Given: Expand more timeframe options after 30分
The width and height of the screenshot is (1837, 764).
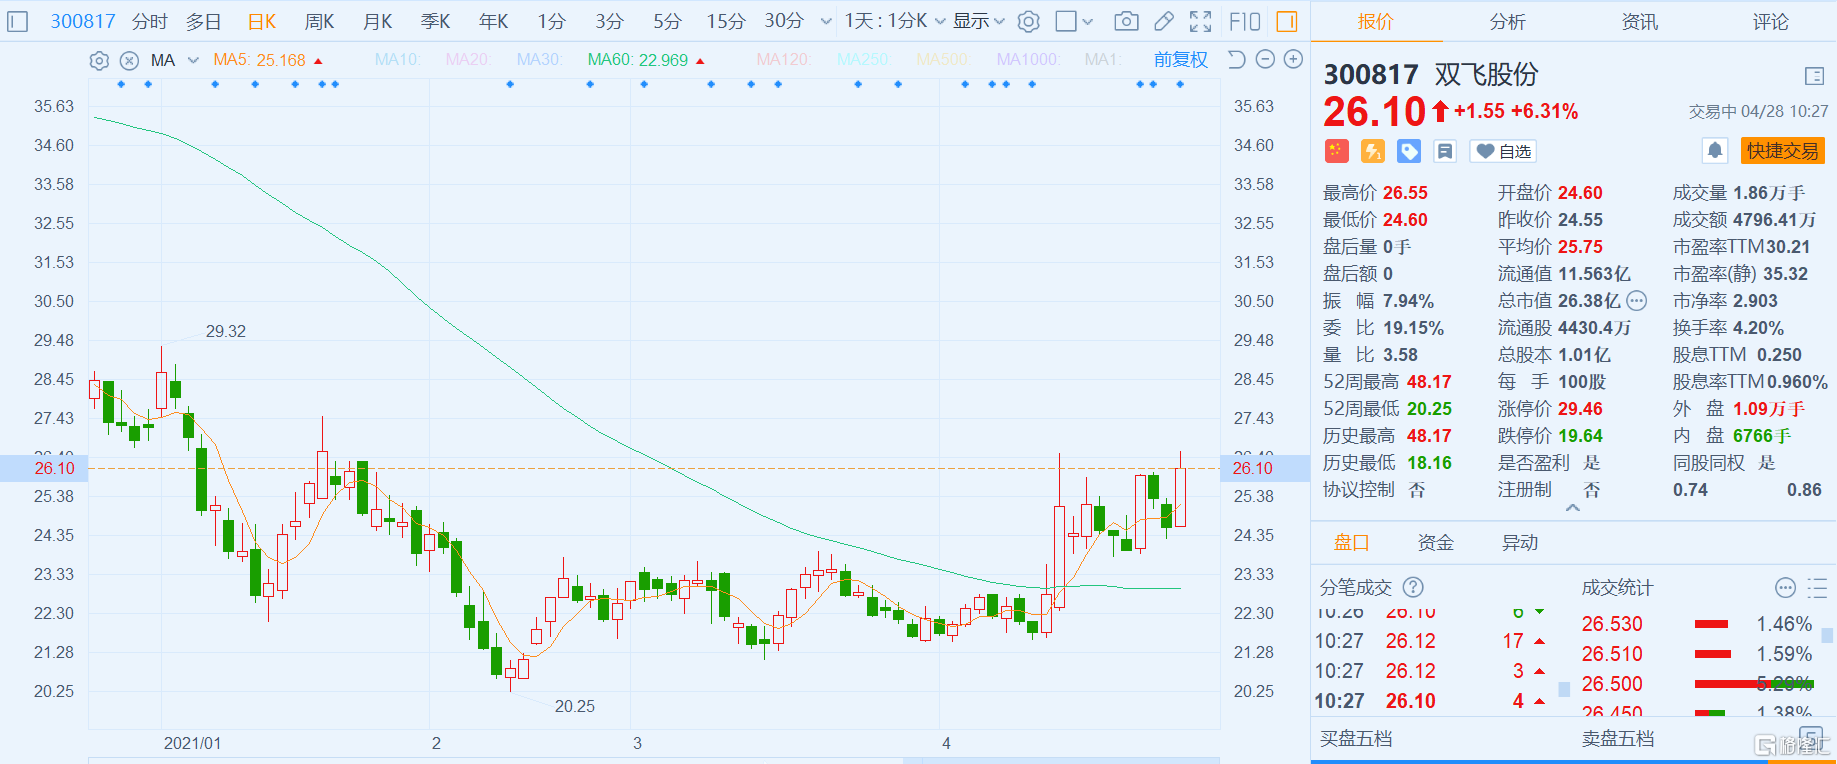Looking at the screenshot, I should pos(826,21).
